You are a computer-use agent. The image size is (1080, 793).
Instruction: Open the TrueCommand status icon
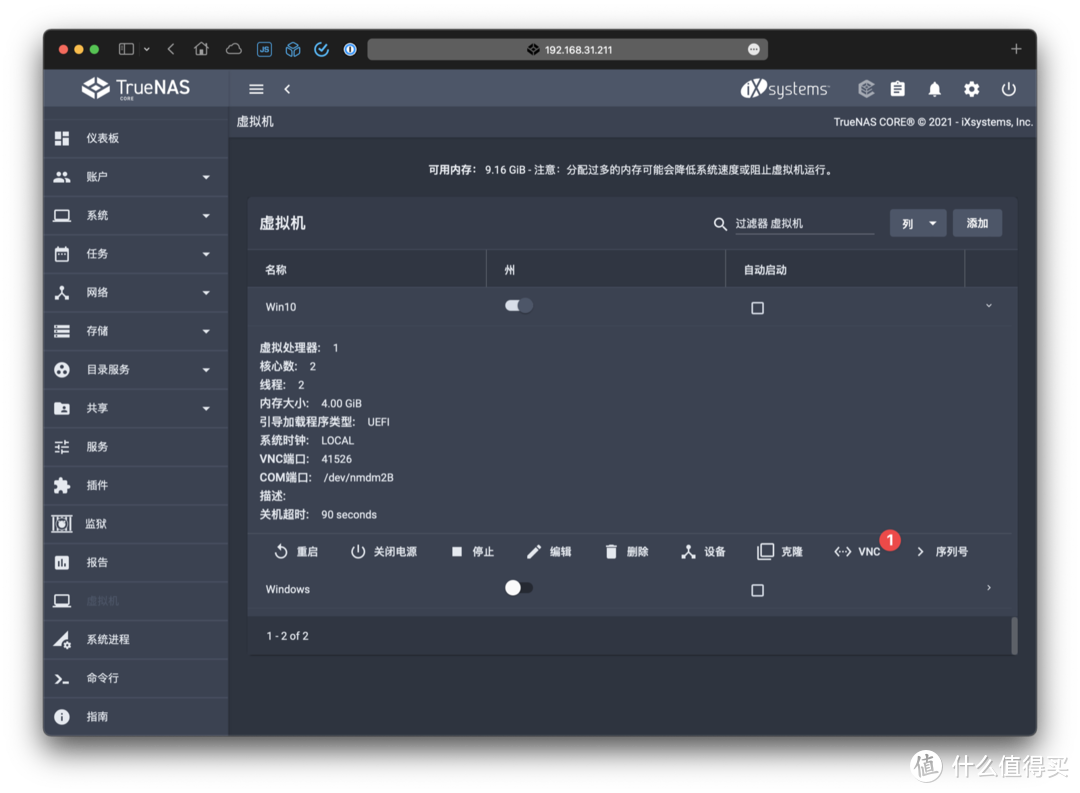click(x=866, y=89)
